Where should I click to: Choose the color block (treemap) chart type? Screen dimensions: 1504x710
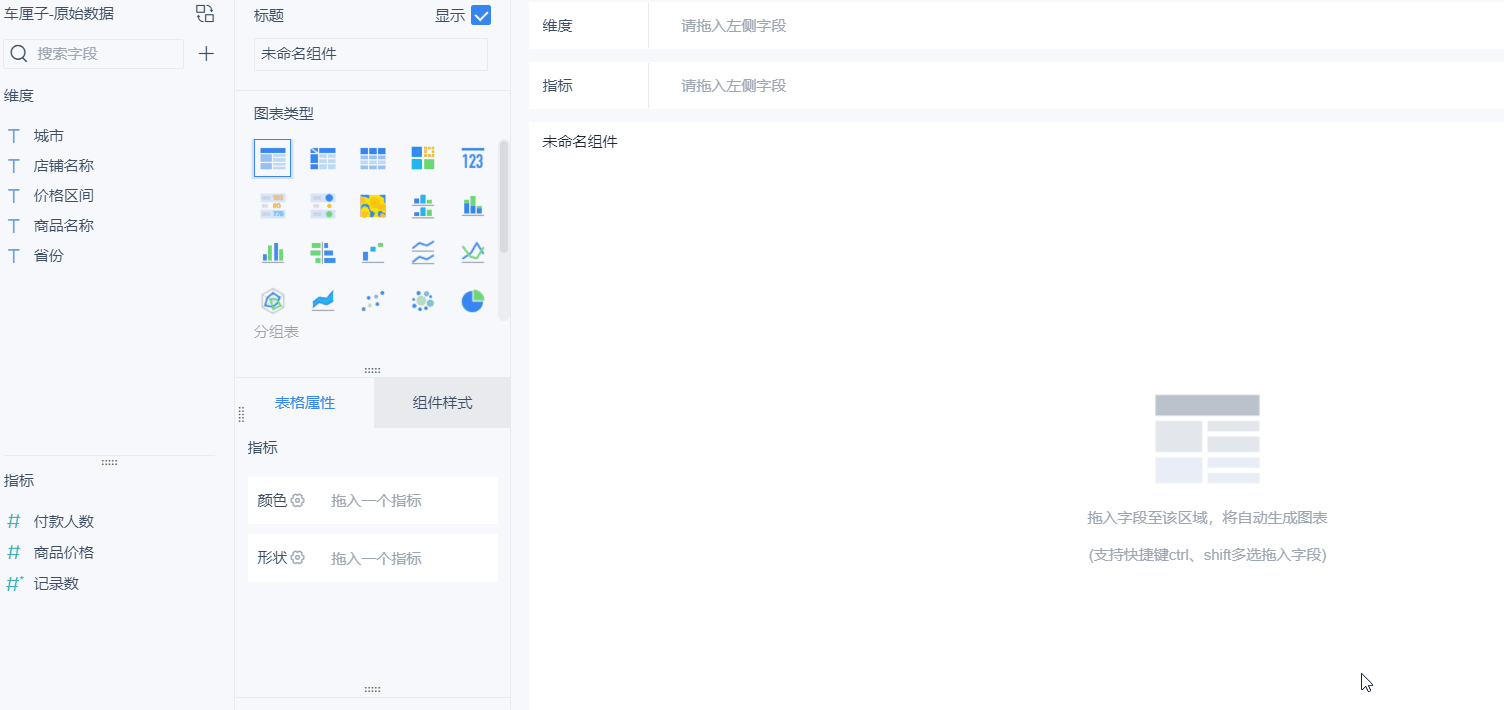422,157
